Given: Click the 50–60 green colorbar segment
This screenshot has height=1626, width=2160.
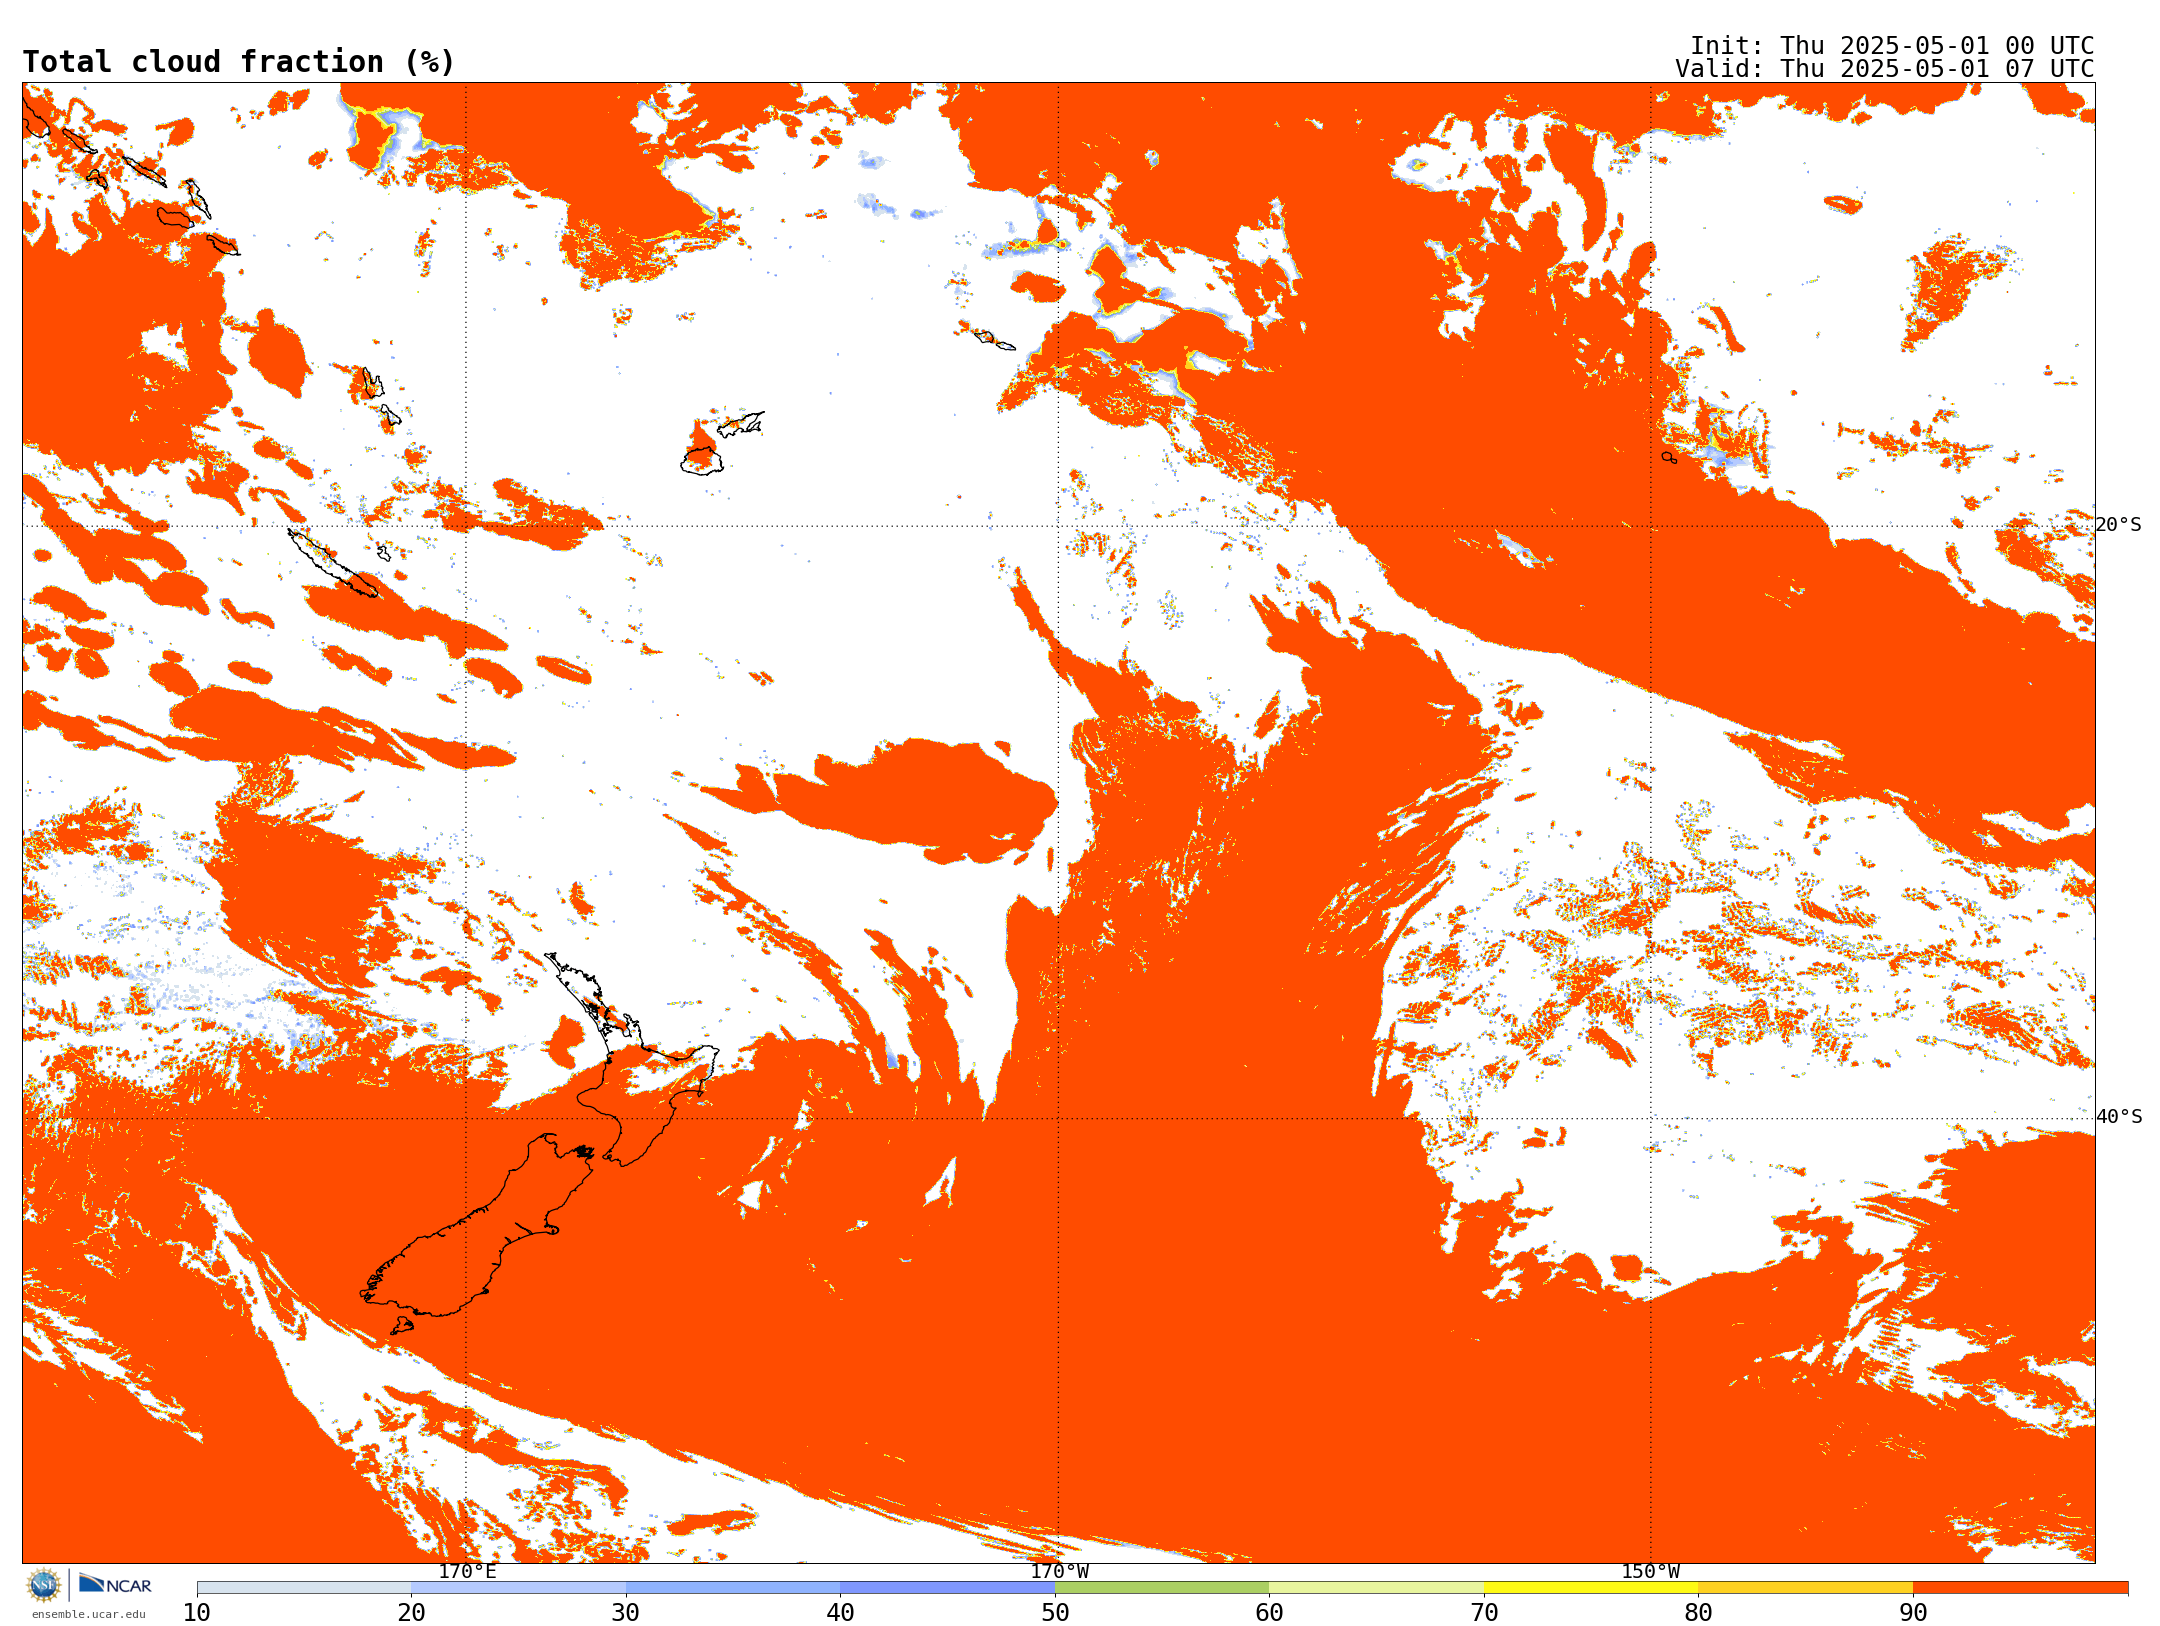Looking at the screenshot, I should coord(1162,1588).
